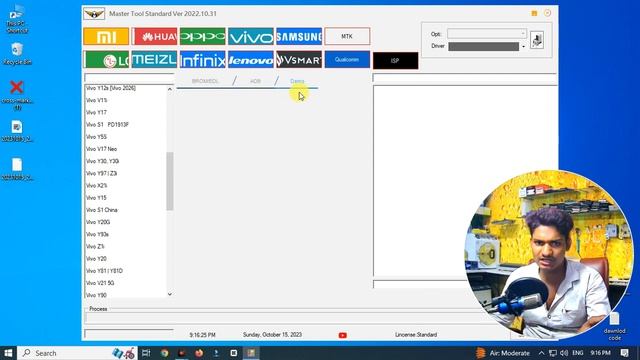The width and height of the screenshot is (640, 360).
Task: Open the Driver dropdown
Action: click(x=487, y=47)
